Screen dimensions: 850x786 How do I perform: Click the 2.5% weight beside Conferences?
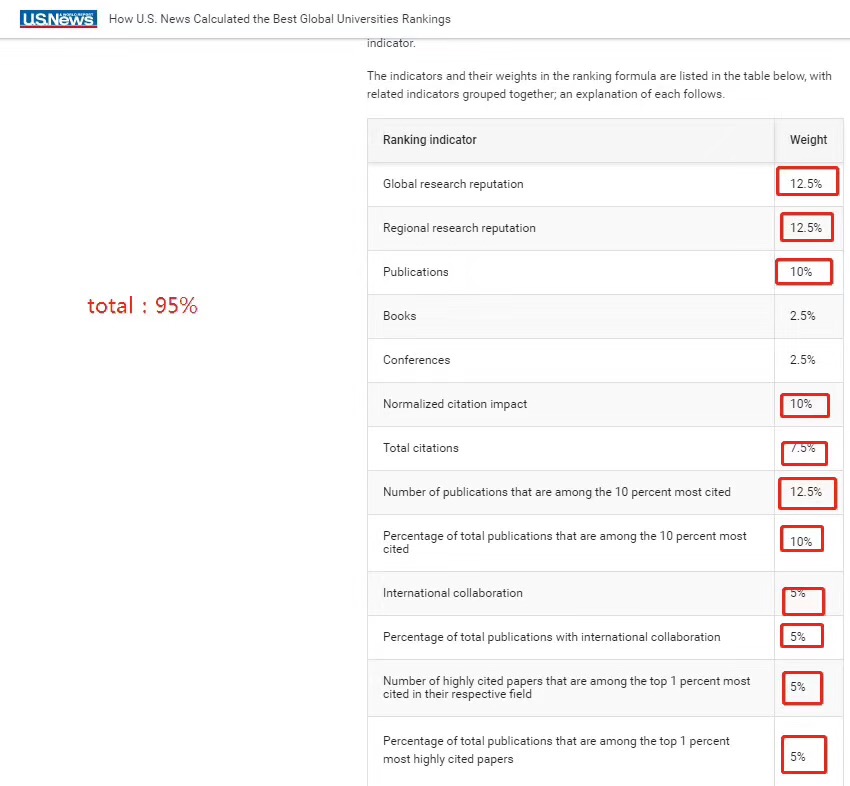click(802, 360)
